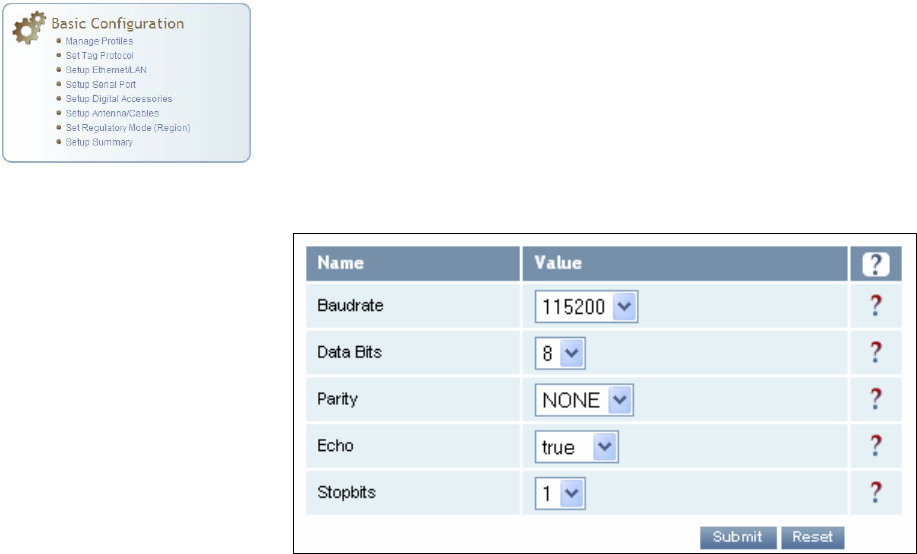The width and height of the screenshot is (917, 554).
Task: Click the help icon for Baudrate
Action: [876, 308]
